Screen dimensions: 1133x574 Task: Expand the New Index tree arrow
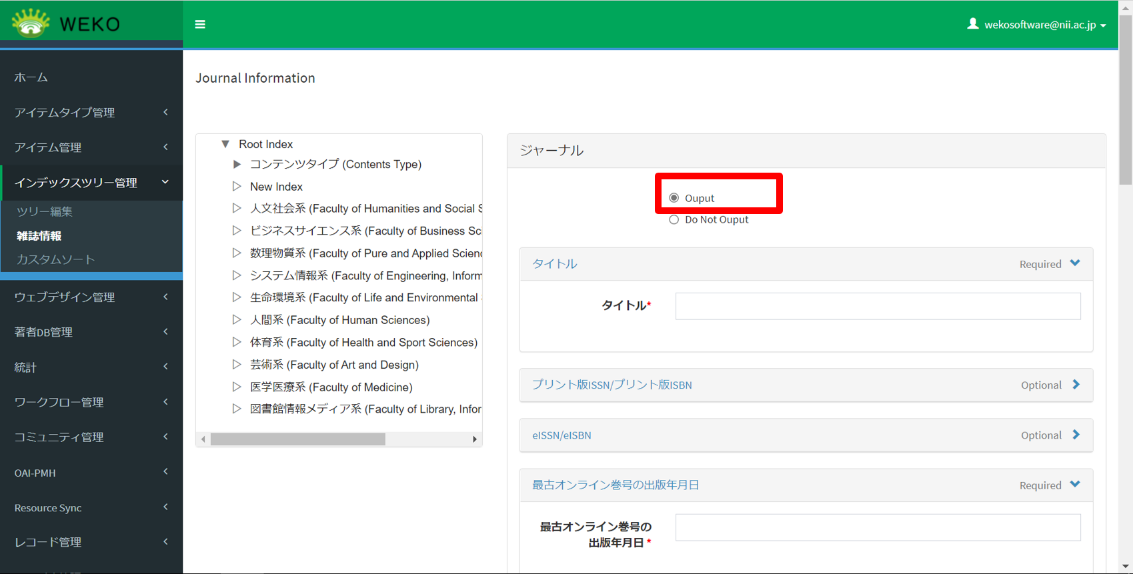coord(237,187)
